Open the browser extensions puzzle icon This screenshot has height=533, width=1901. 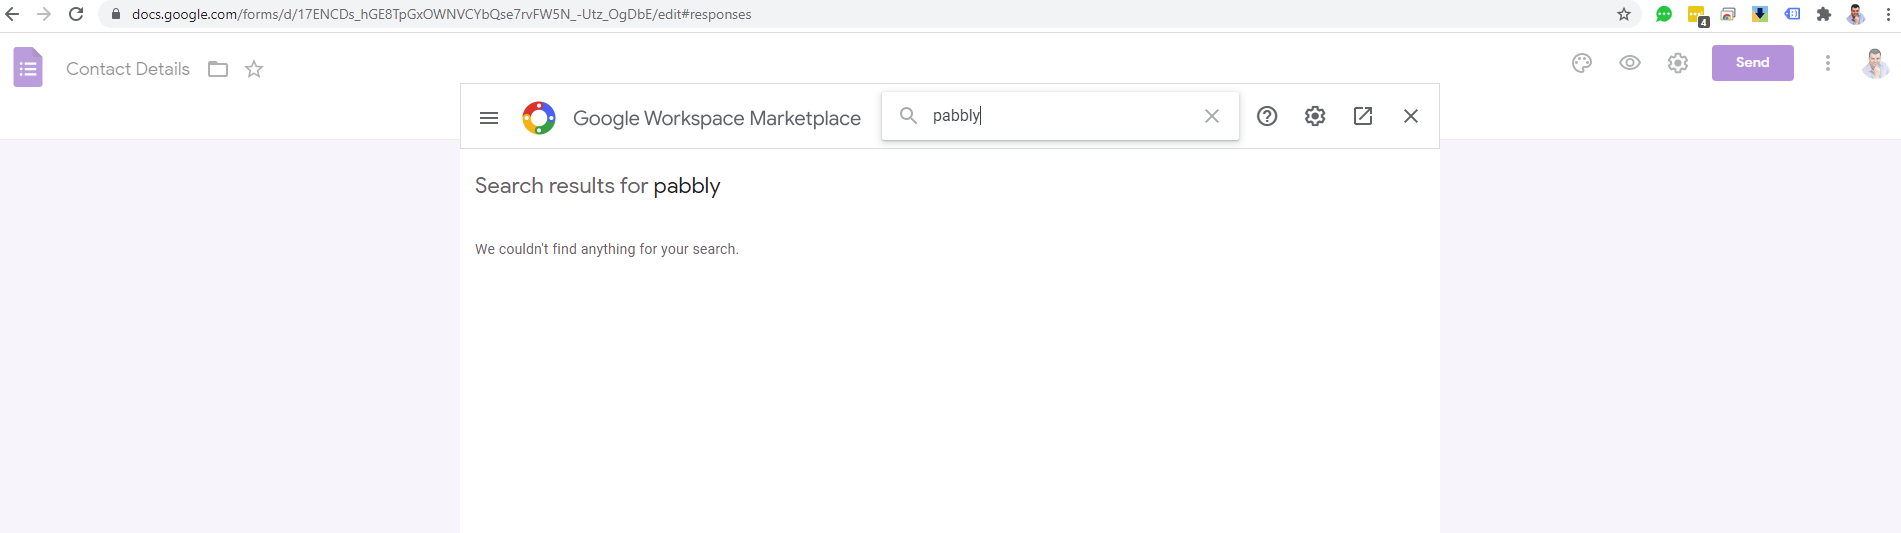click(1824, 14)
